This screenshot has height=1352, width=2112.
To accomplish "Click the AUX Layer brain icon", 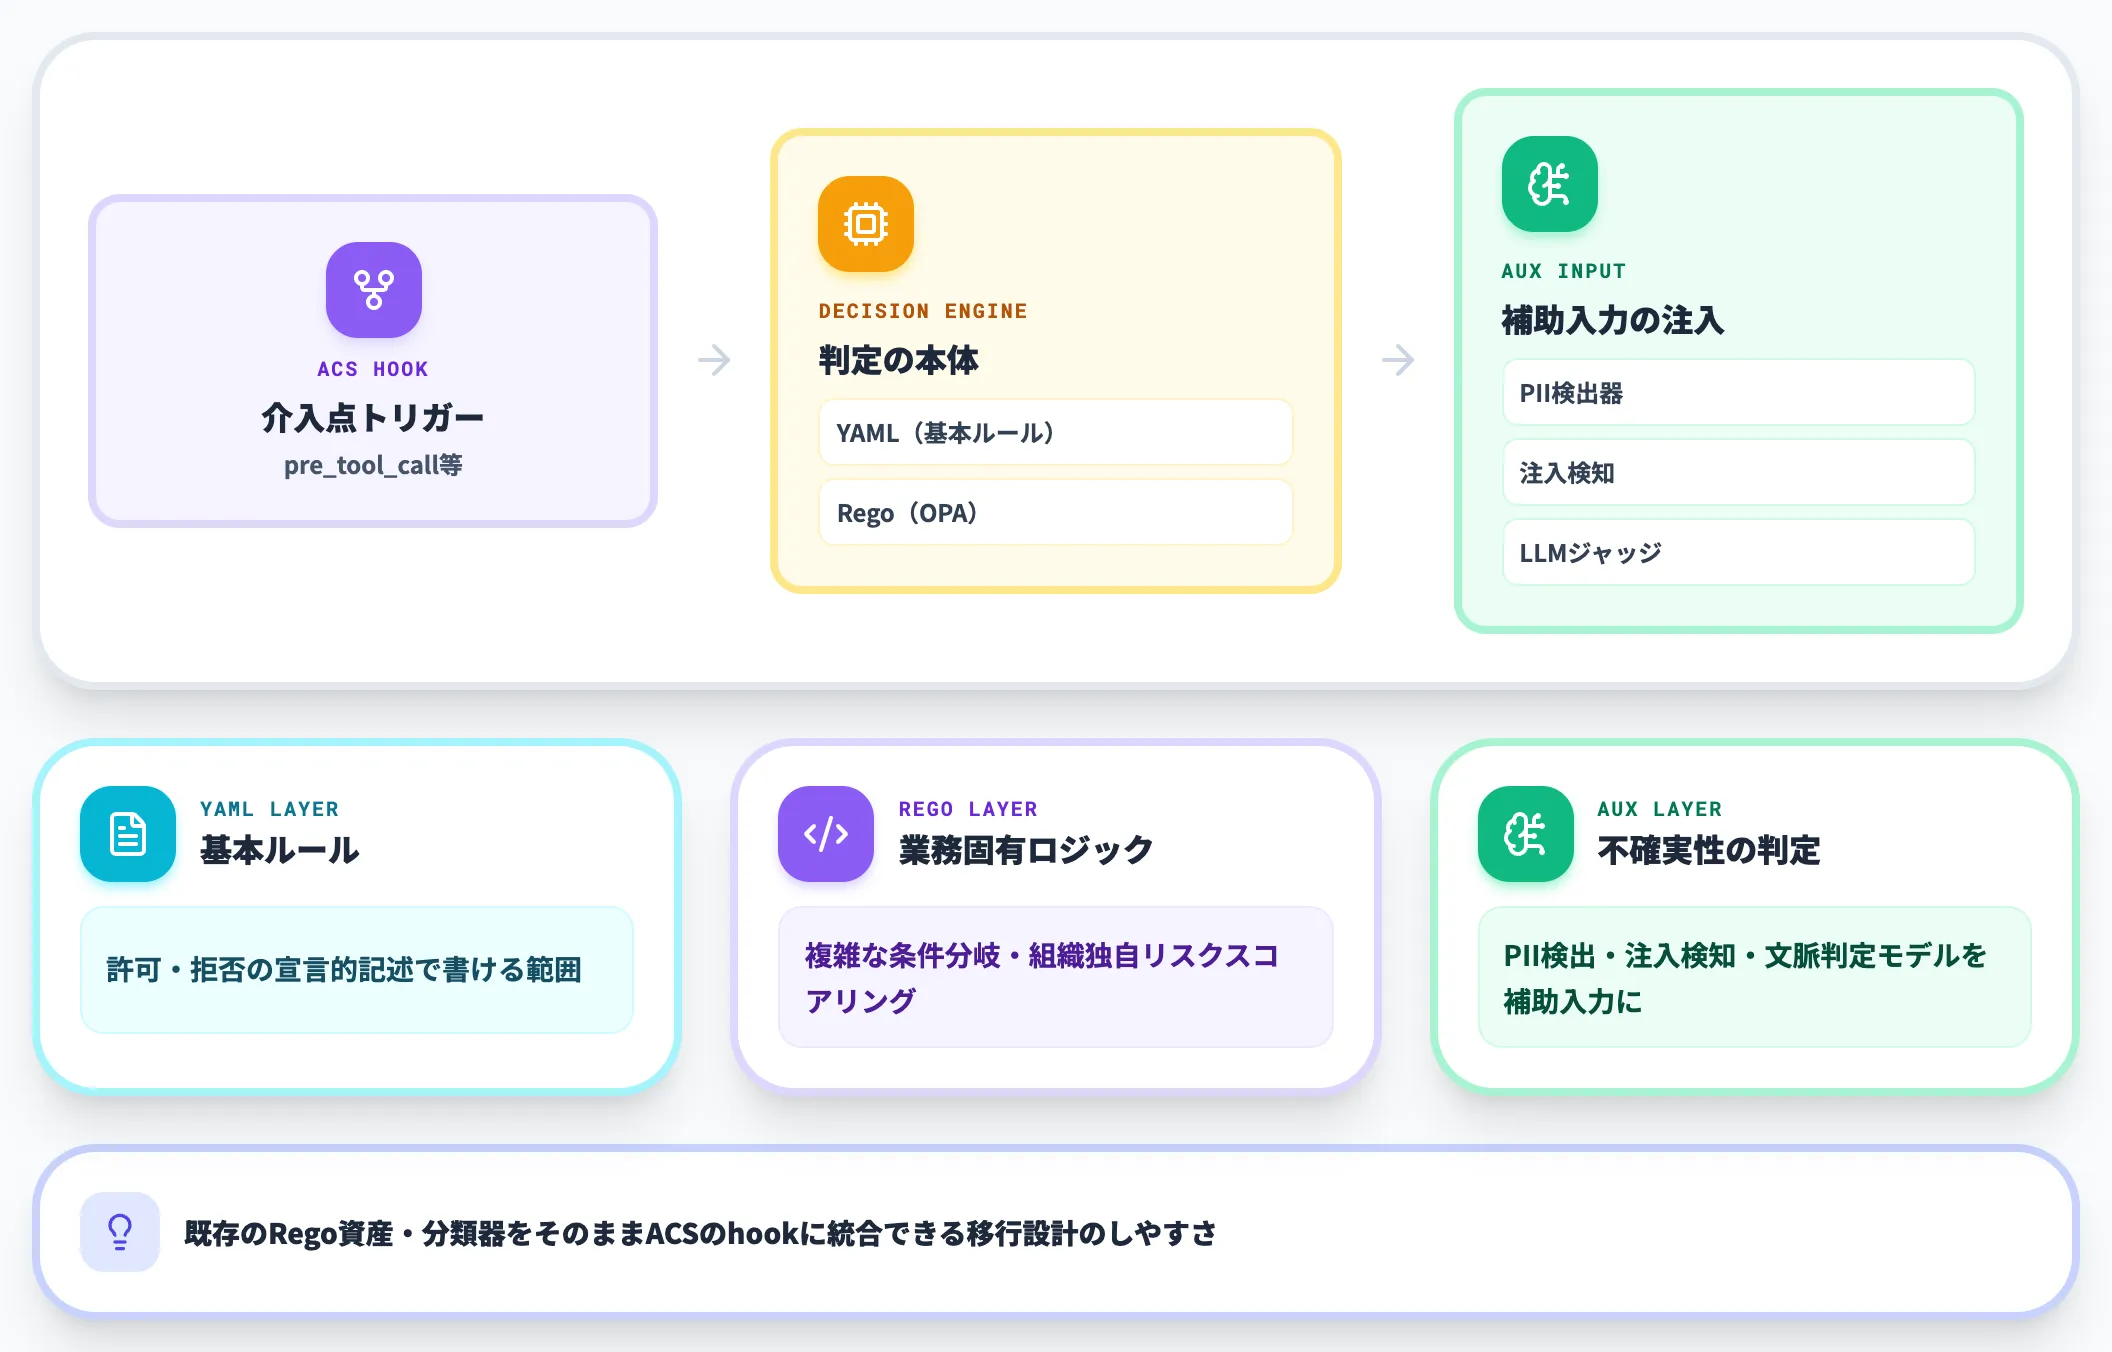I will pyautogui.click(x=1526, y=834).
